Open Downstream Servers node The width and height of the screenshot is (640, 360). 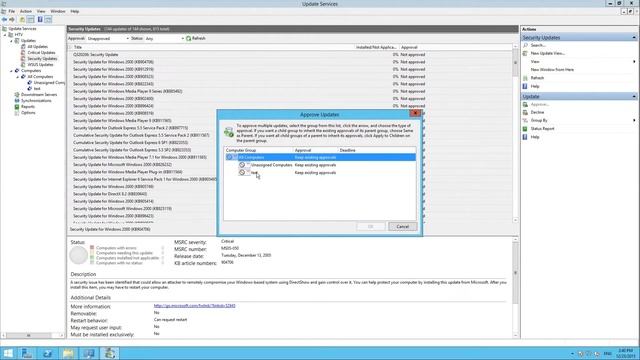pos(39,95)
